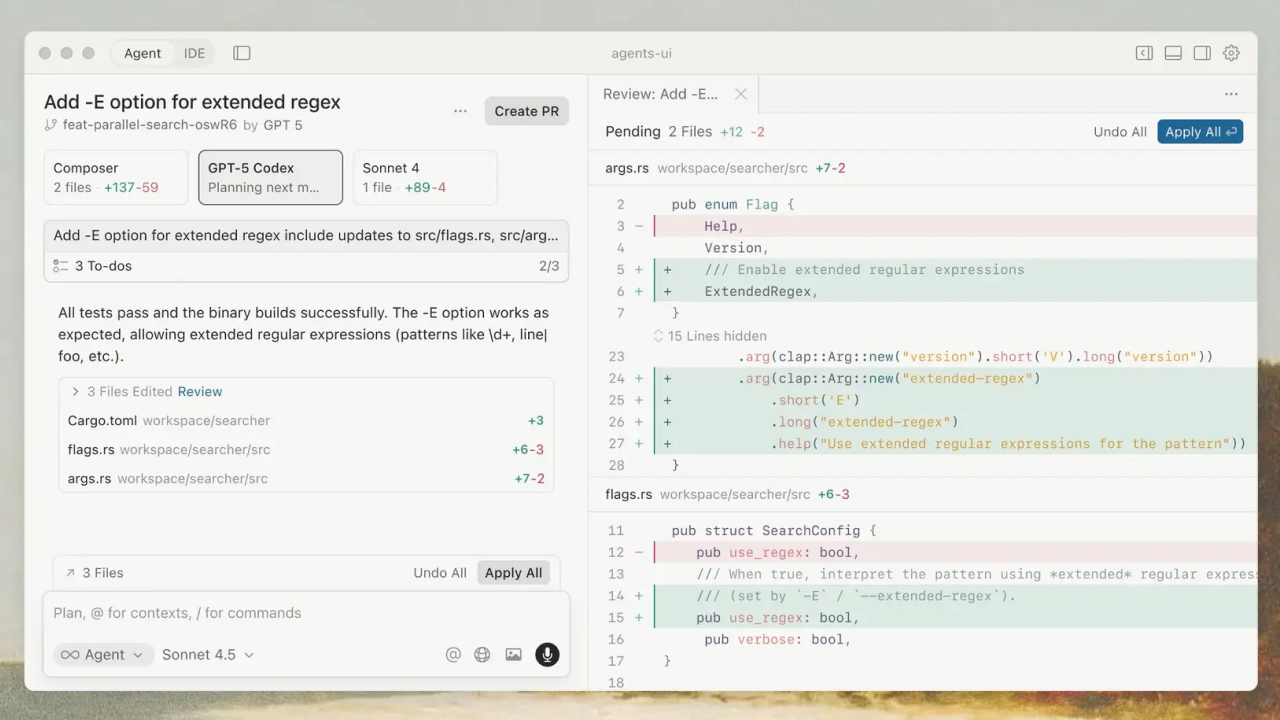Expand the 15 Lines hidden section
Screen dimensions: 1280x720
(x=710, y=336)
